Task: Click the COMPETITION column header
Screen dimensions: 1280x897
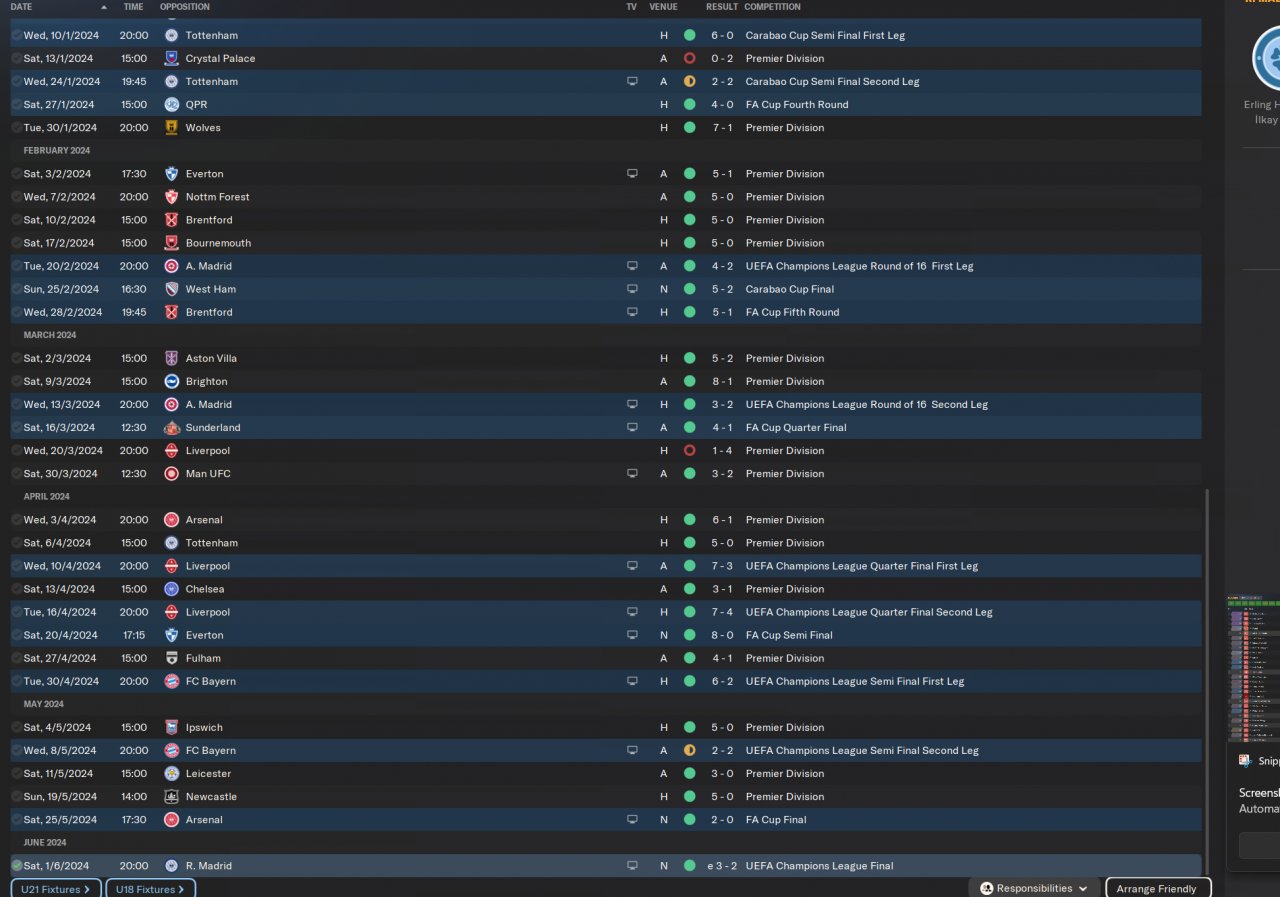Action: [x=772, y=7]
